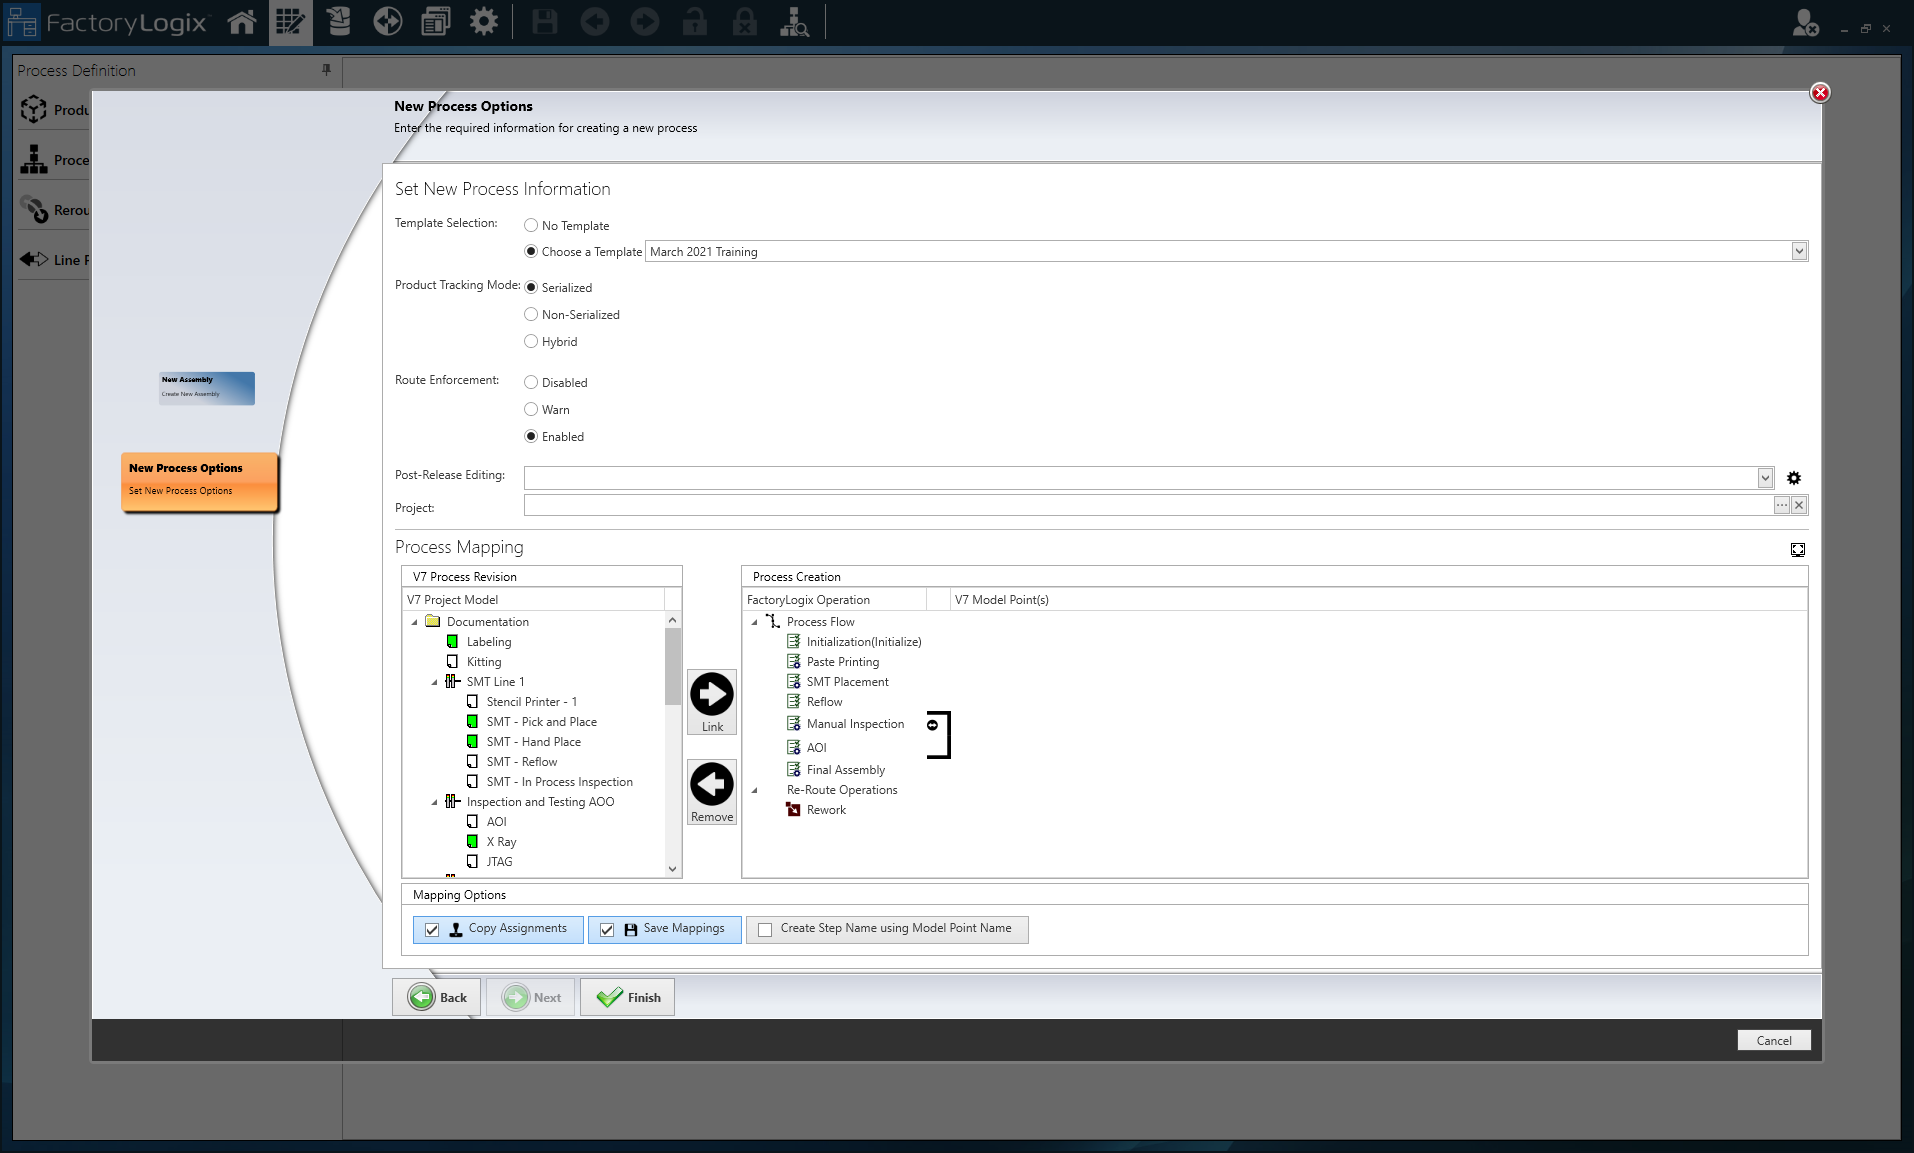Viewport: 1914px width, 1153px height.
Task: Click the Lock padlock icon in the toolbar
Action: (x=744, y=21)
